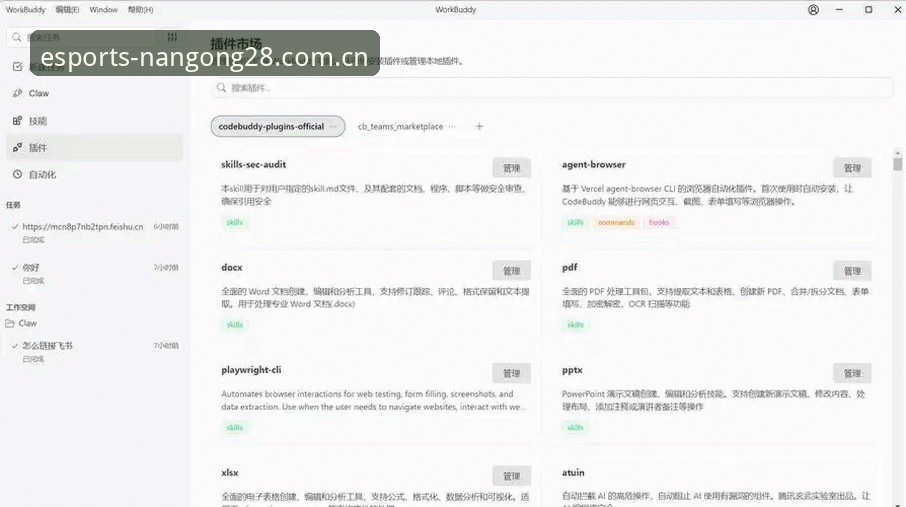The width and height of the screenshot is (906, 507).
Task: Click the sidebar search magnifier icon
Action: pyautogui.click(x=17, y=37)
